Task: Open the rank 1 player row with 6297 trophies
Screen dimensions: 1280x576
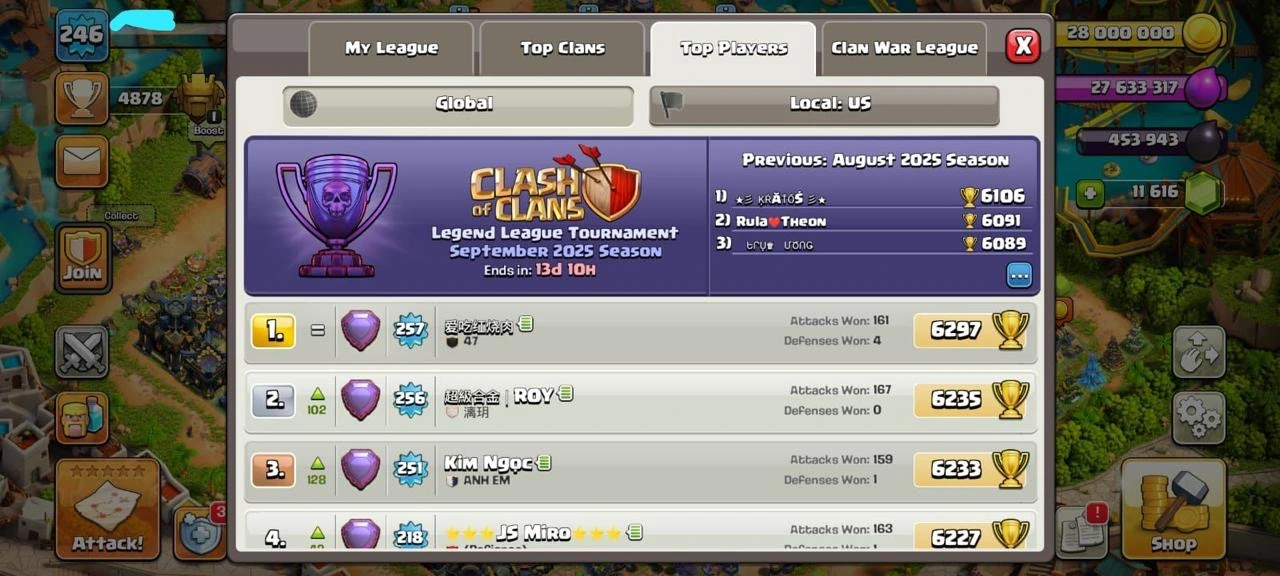Action: [x=641, y=331]
